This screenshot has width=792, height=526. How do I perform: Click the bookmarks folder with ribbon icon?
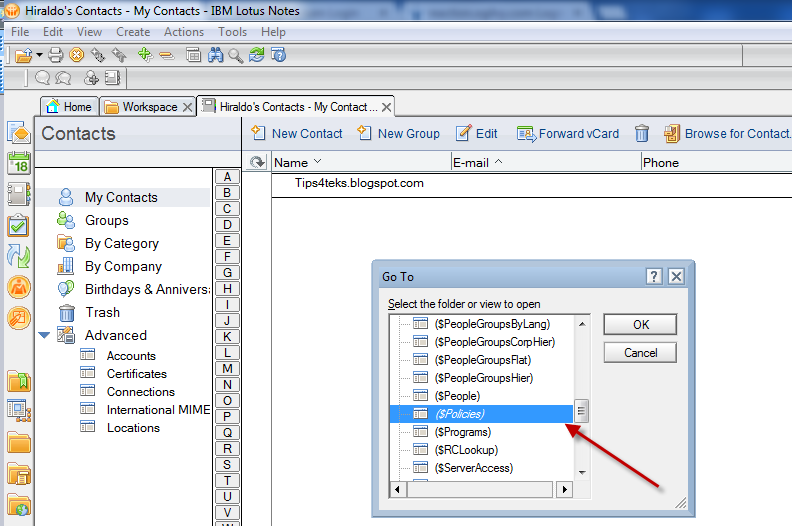pos(19,381)
